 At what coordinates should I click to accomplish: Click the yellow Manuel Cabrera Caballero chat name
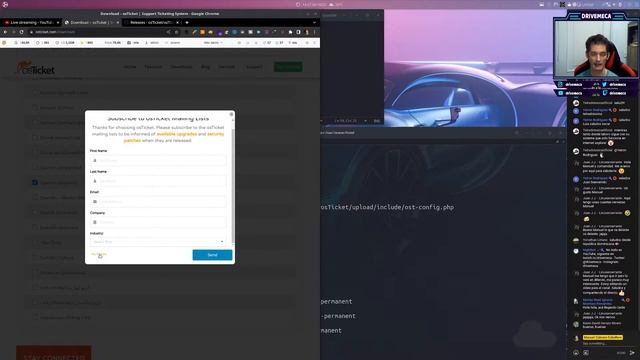click(603, 338)
